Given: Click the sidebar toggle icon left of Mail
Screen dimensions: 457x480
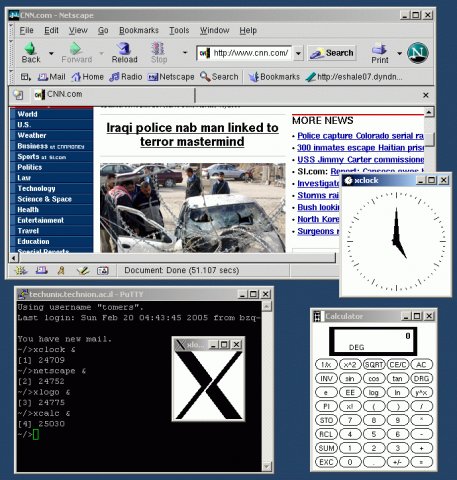Looking at the screenshot, I should click(26, 77).
